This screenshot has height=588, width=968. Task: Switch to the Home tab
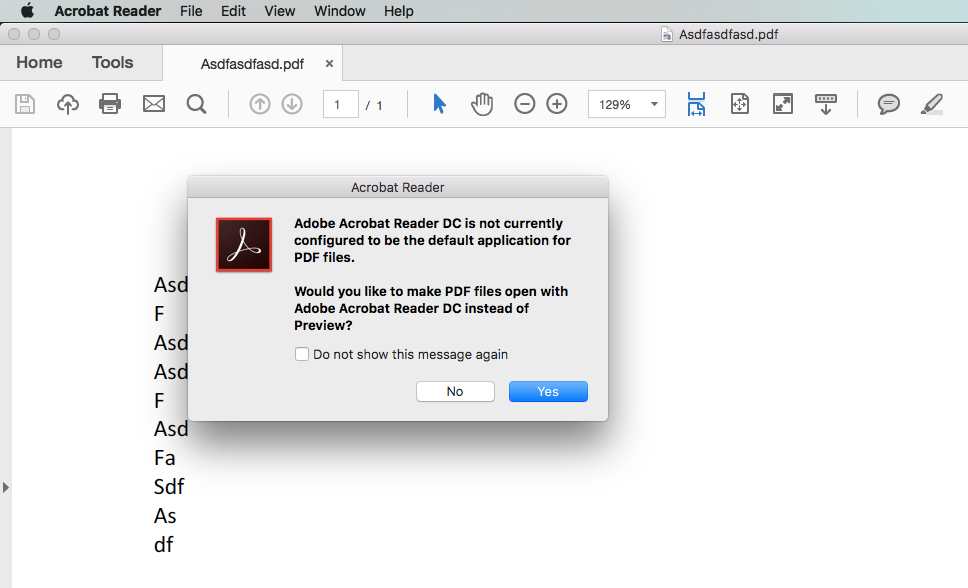[40, 62]
